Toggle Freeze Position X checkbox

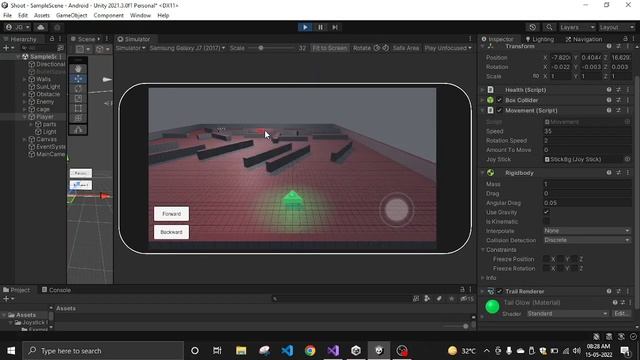click(546, 259)
